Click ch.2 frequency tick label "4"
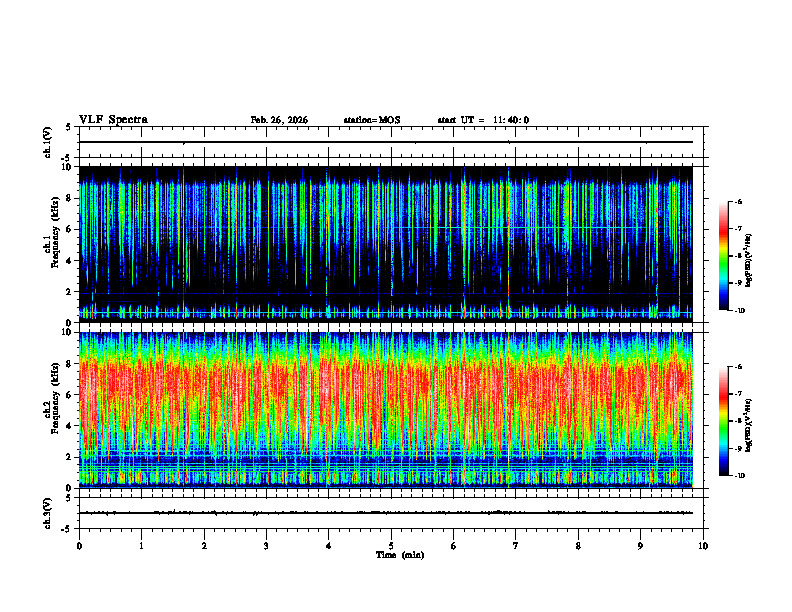Viewport: 792px width, 612px height. click(x=69, y=426)
